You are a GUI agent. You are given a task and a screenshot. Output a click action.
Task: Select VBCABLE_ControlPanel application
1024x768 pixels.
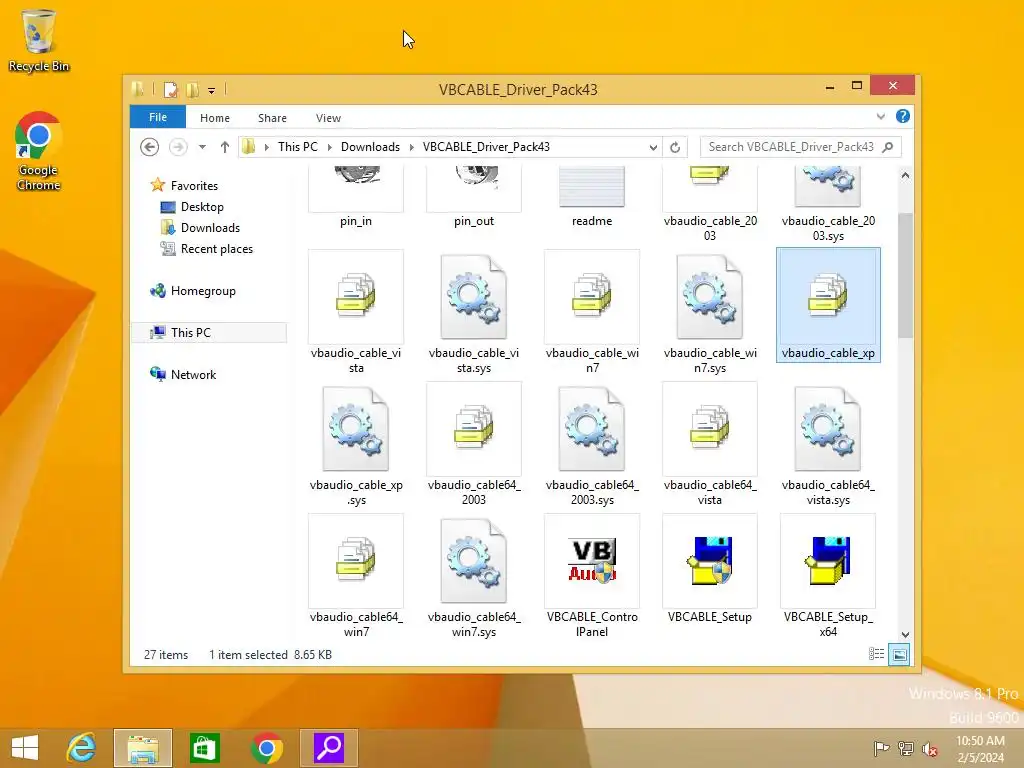click(x=592, y=577)
